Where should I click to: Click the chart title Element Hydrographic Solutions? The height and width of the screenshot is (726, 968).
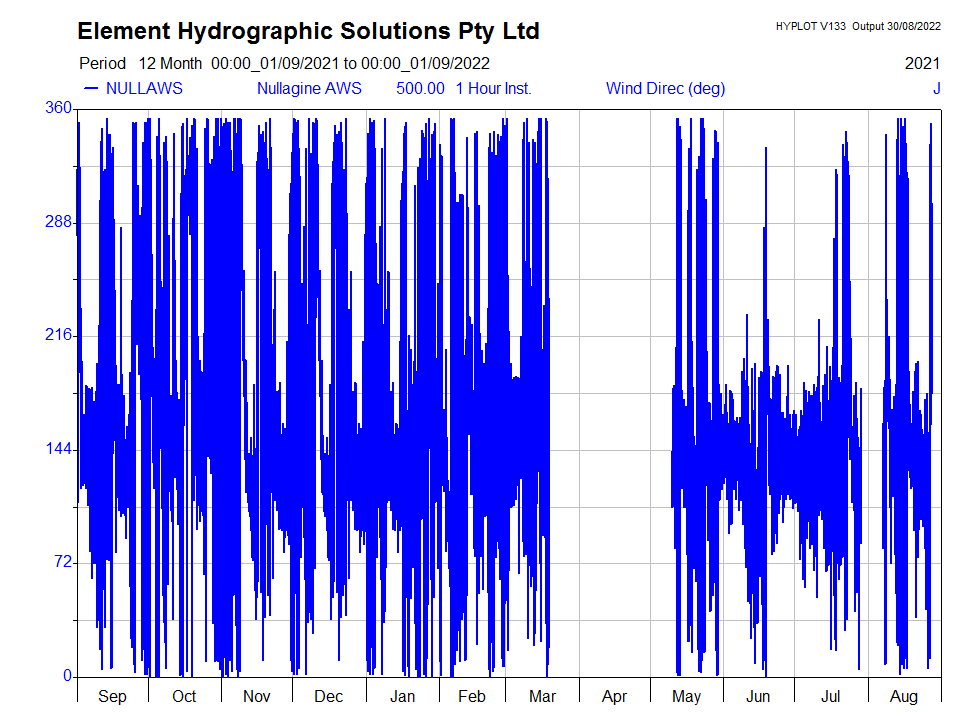(308, 31)
